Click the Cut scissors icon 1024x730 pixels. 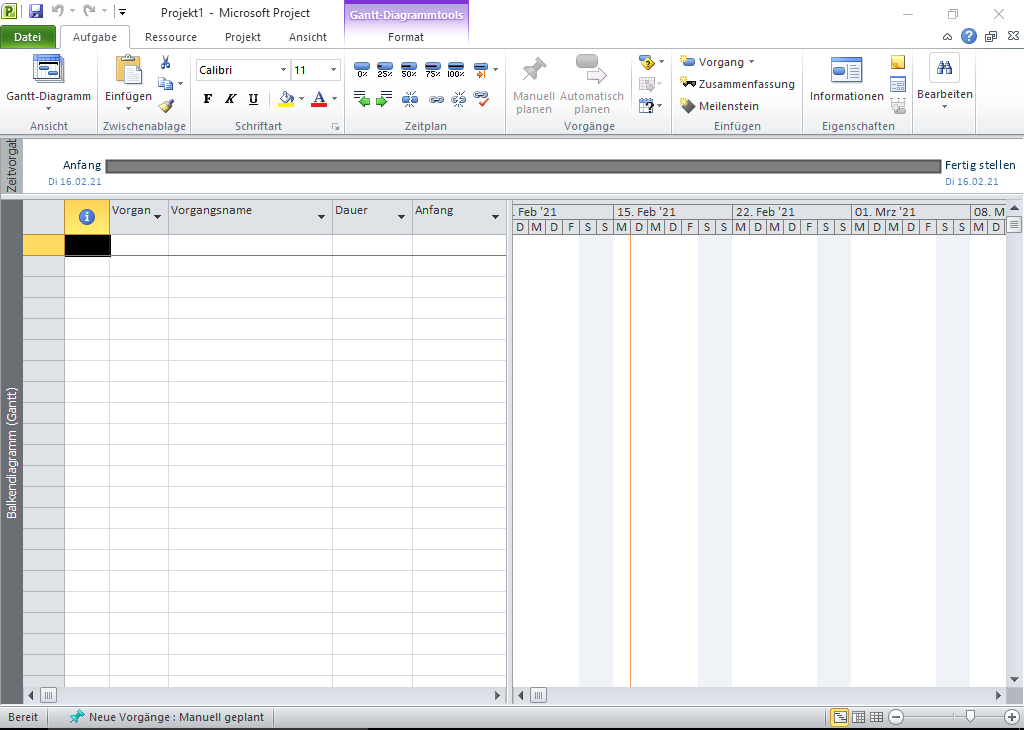[x=166, y=63]
